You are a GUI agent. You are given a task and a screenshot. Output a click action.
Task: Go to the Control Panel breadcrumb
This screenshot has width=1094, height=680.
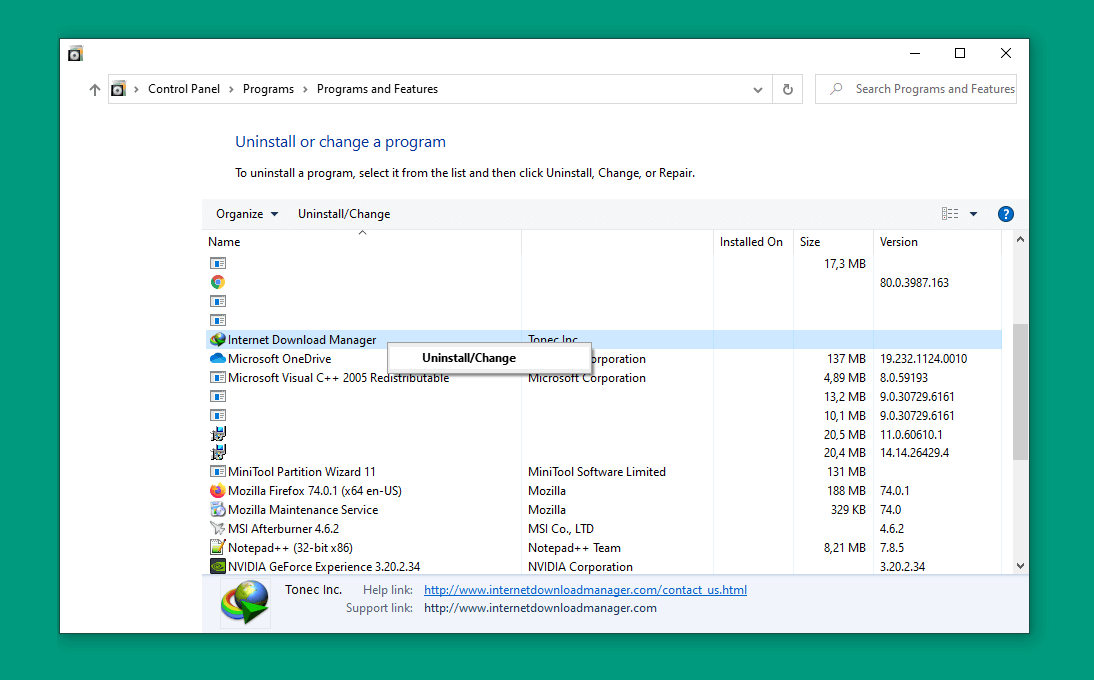183,89
